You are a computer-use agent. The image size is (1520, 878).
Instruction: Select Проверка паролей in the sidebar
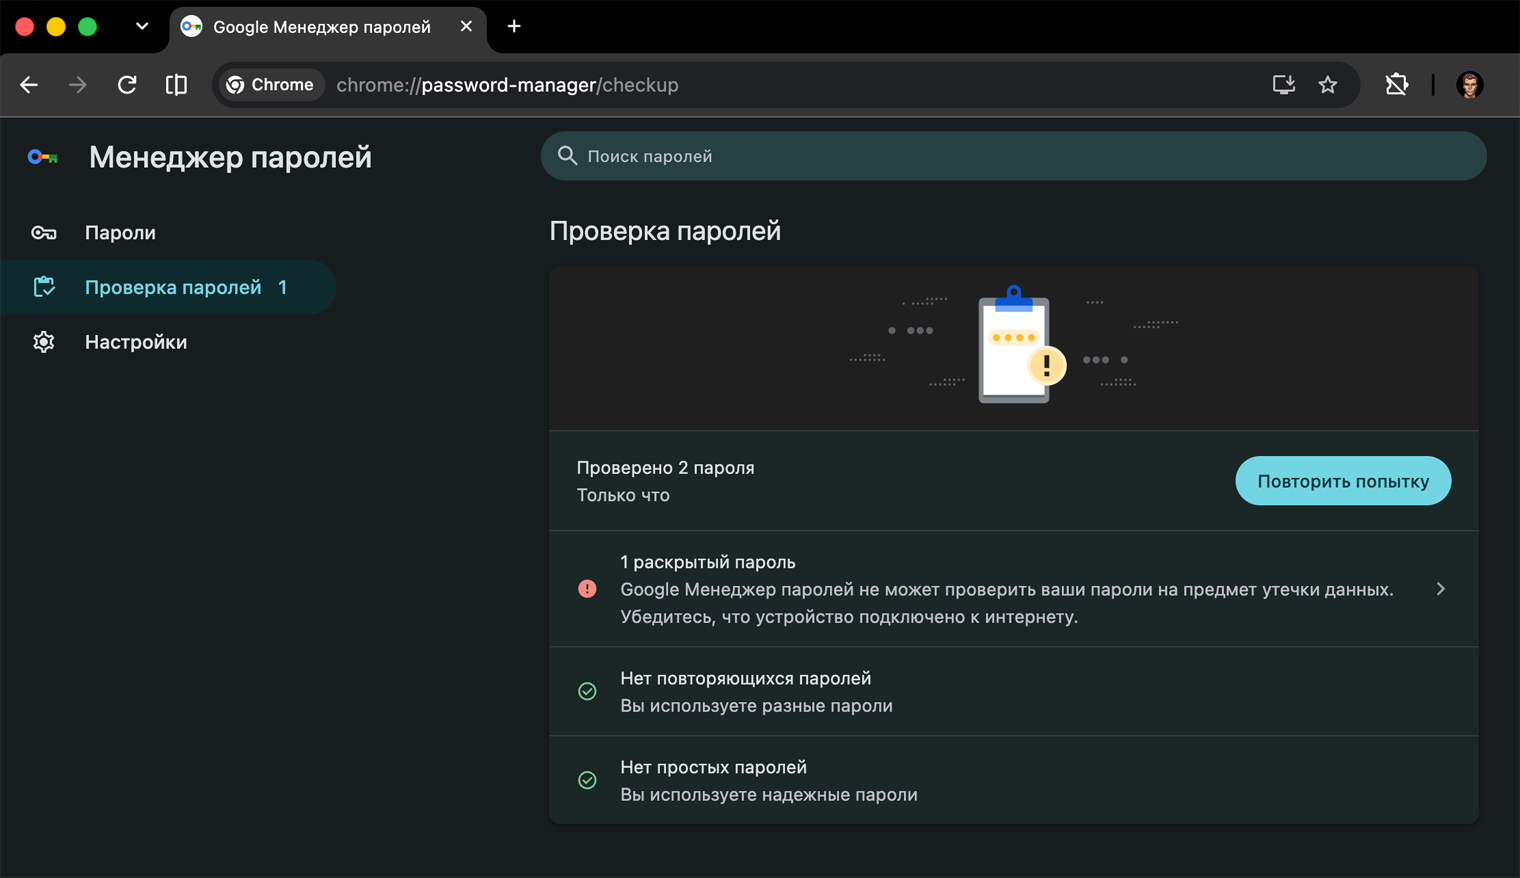pos(168,287)
